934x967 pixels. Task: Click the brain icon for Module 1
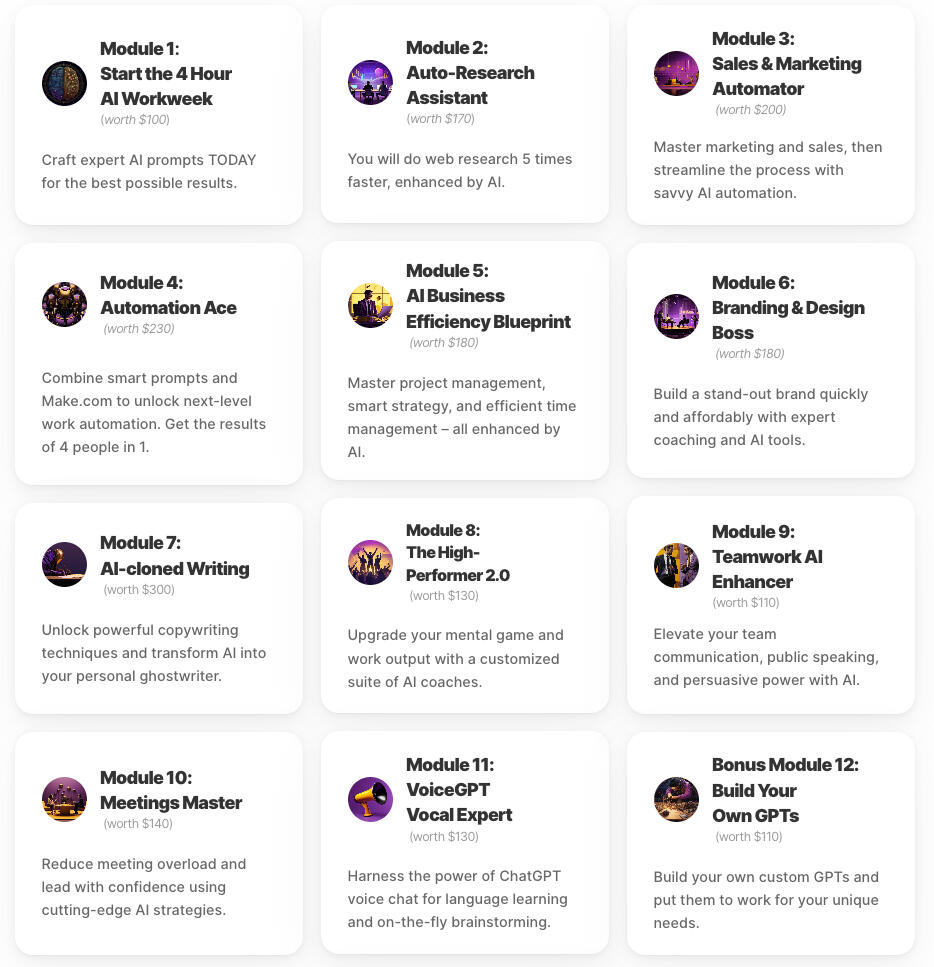pos(64,84)
